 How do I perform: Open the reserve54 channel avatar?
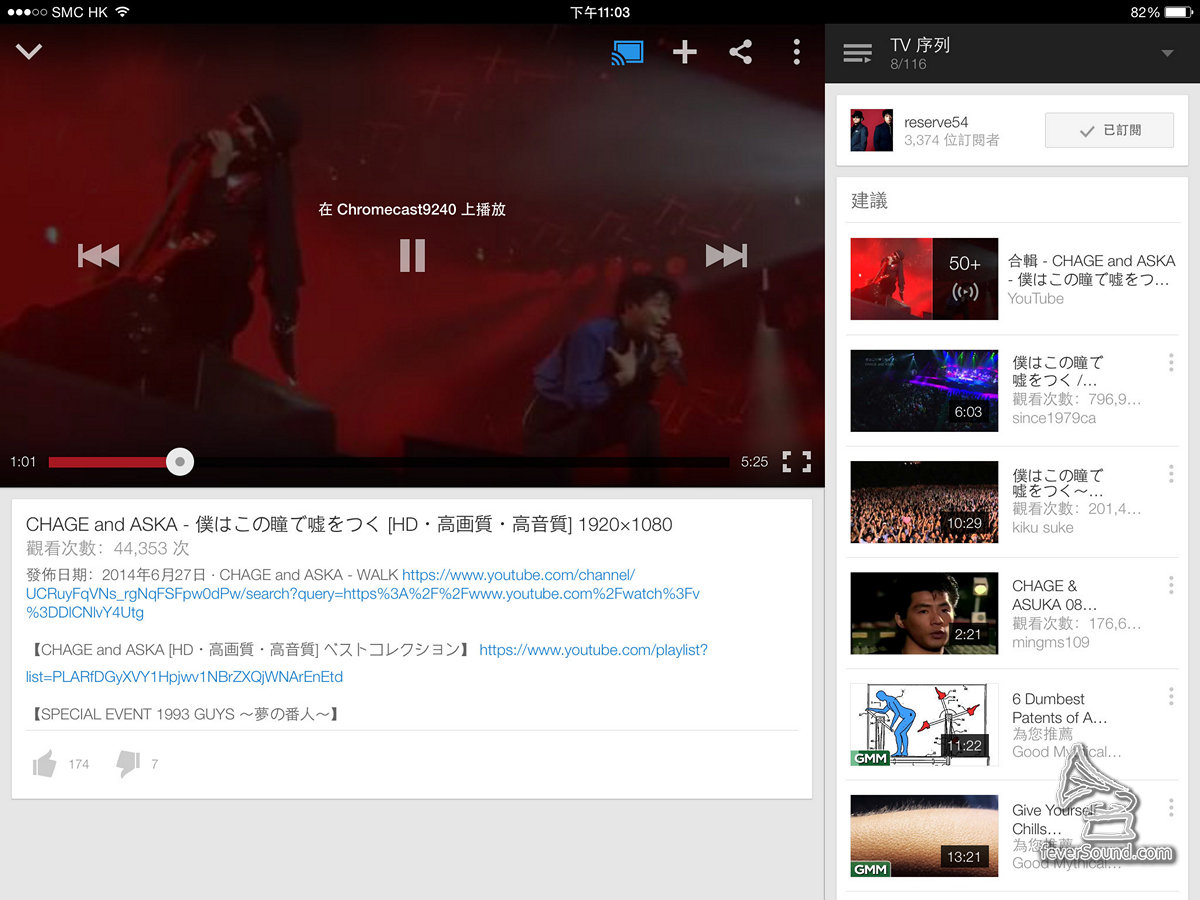point(872,131)
